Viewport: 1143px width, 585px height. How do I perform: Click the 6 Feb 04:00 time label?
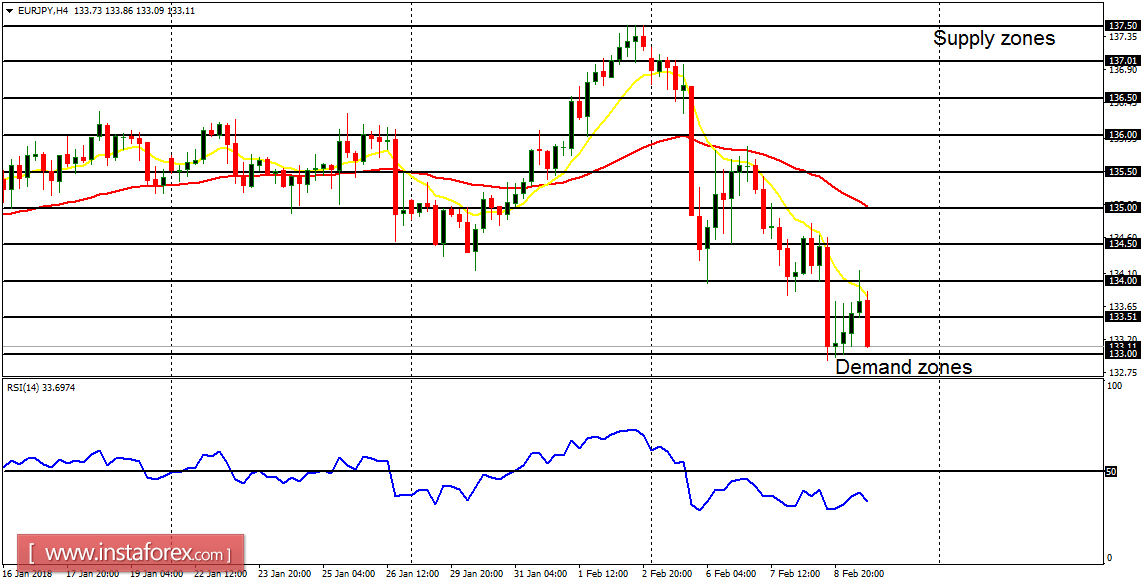[730, 573]
